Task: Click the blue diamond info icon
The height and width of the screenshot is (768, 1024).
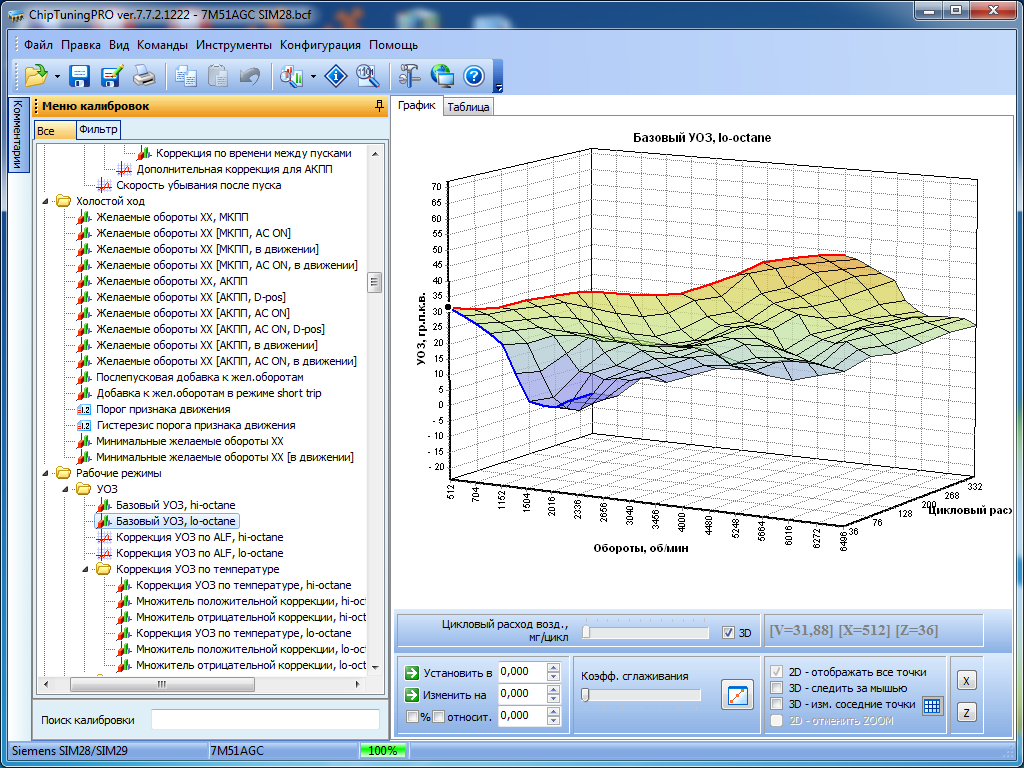Action: tap(337, 76)
